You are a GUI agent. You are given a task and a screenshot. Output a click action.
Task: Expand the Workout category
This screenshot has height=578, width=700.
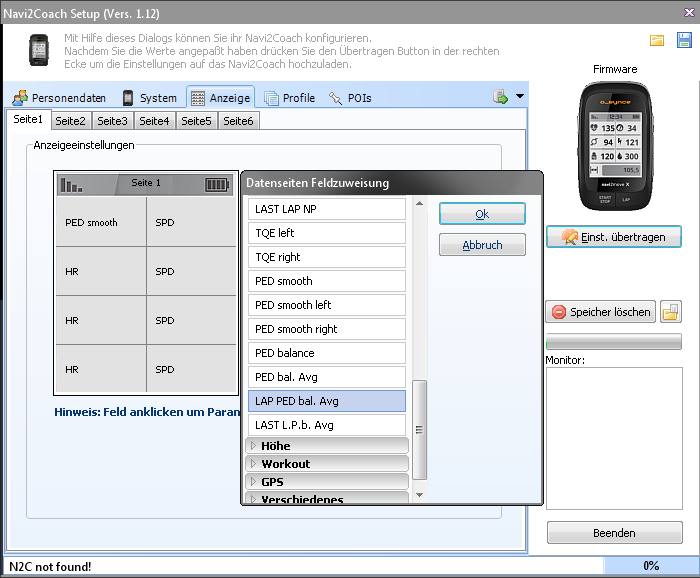coord(327,464)
